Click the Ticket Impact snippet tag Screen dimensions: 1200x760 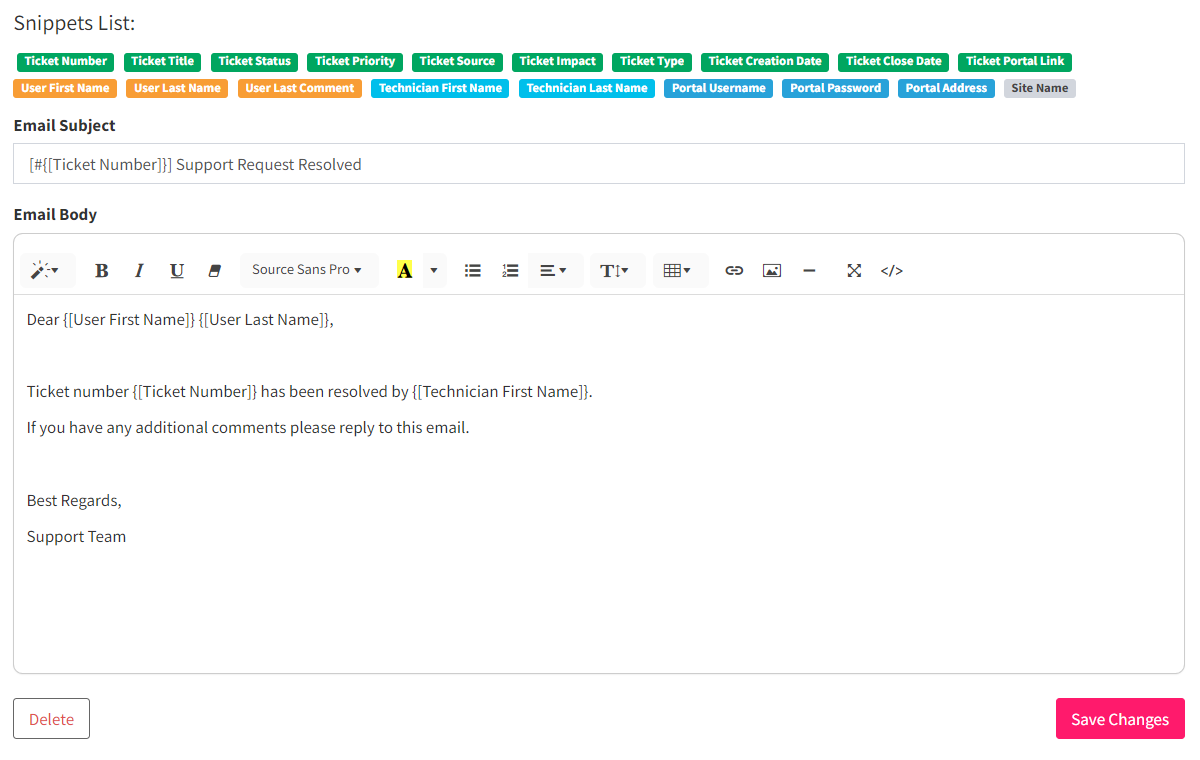click(x=558, y=62)
